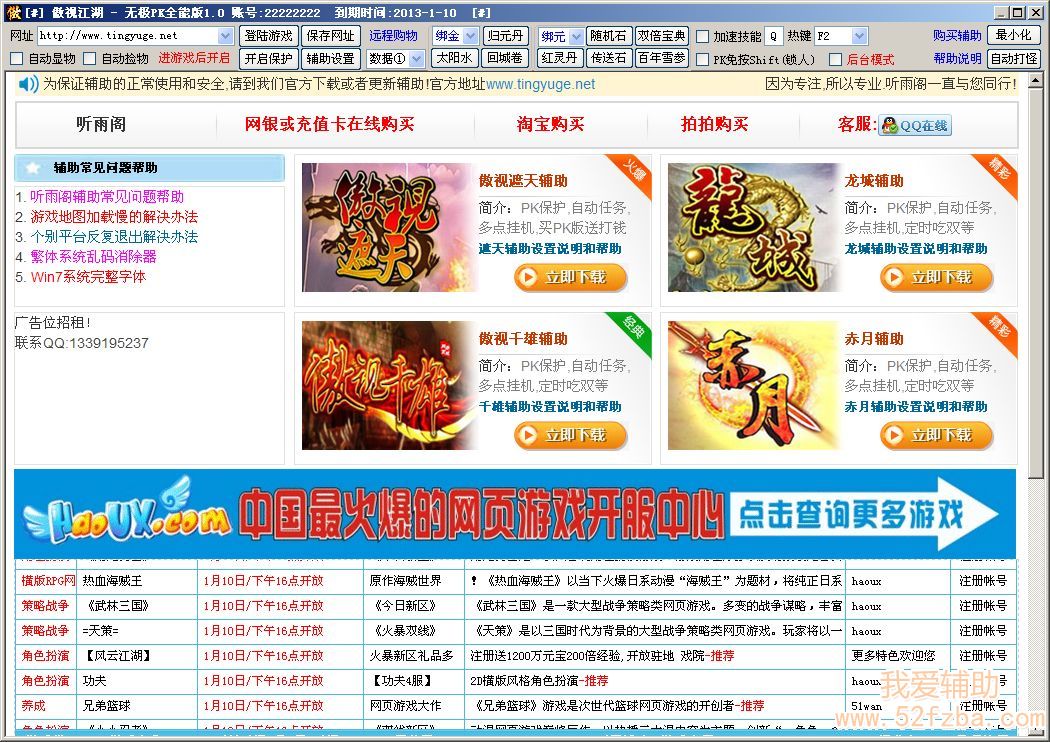Open the 远程购物 link
The width and height of the screenshot is (1050, 742).
(393, 35)
